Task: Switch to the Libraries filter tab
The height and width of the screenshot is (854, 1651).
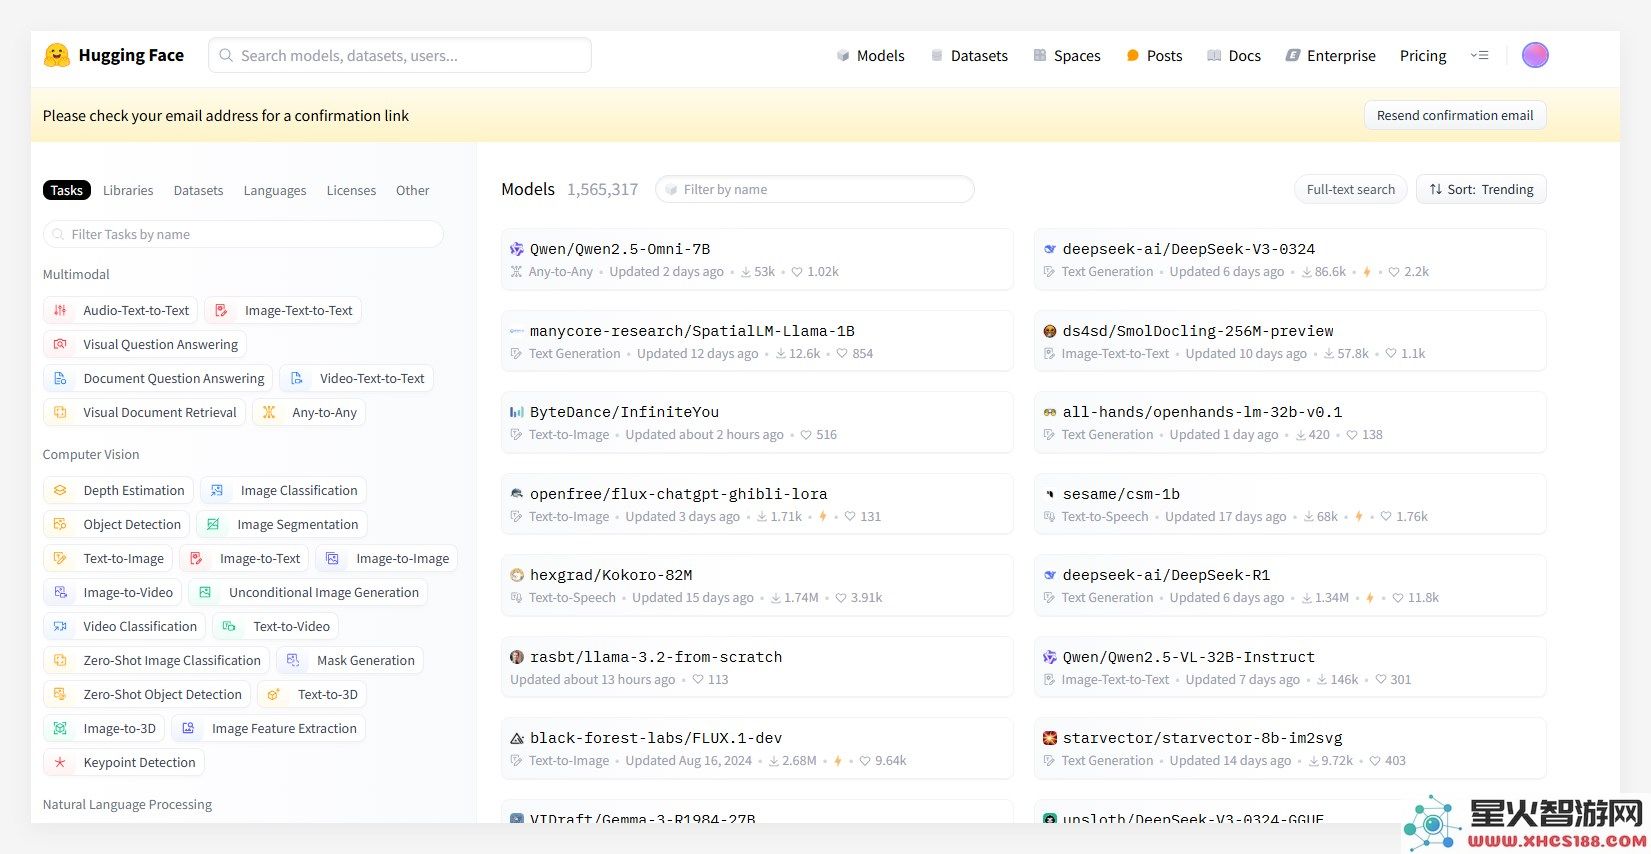Action: (x=128, y=190)
